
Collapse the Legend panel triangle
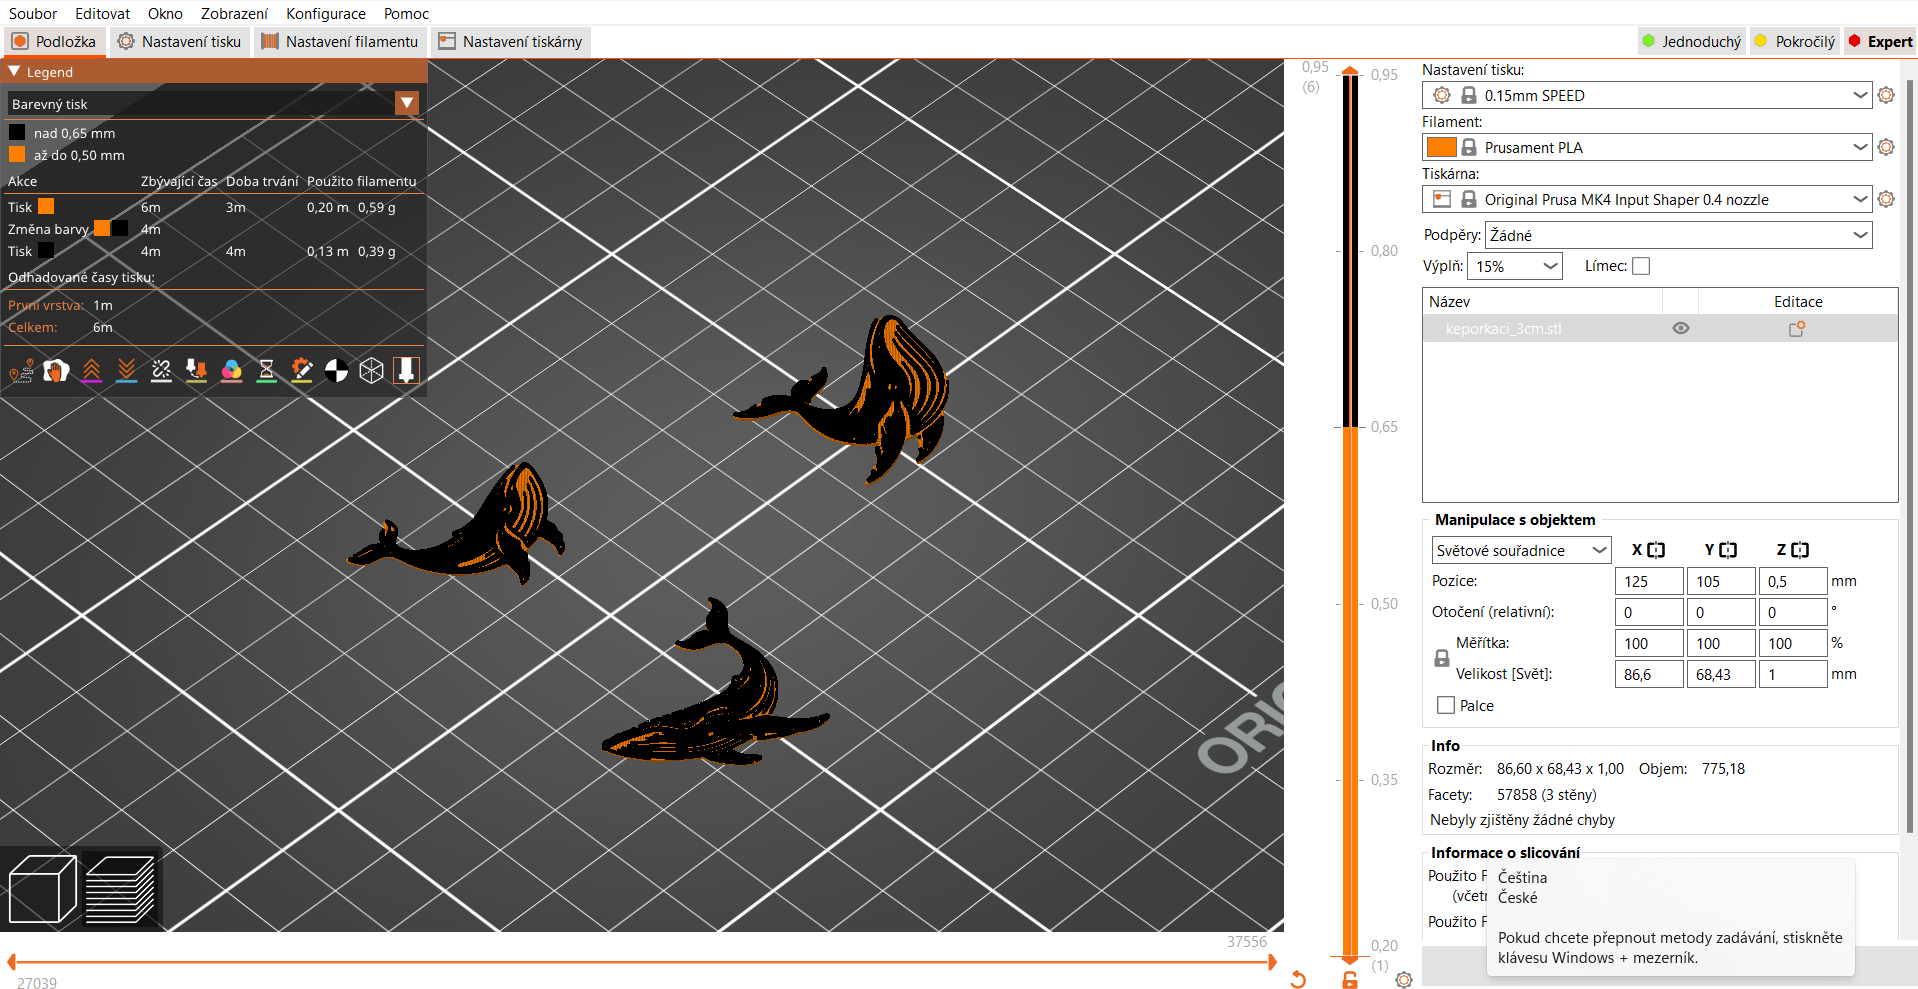coord(14,72)
